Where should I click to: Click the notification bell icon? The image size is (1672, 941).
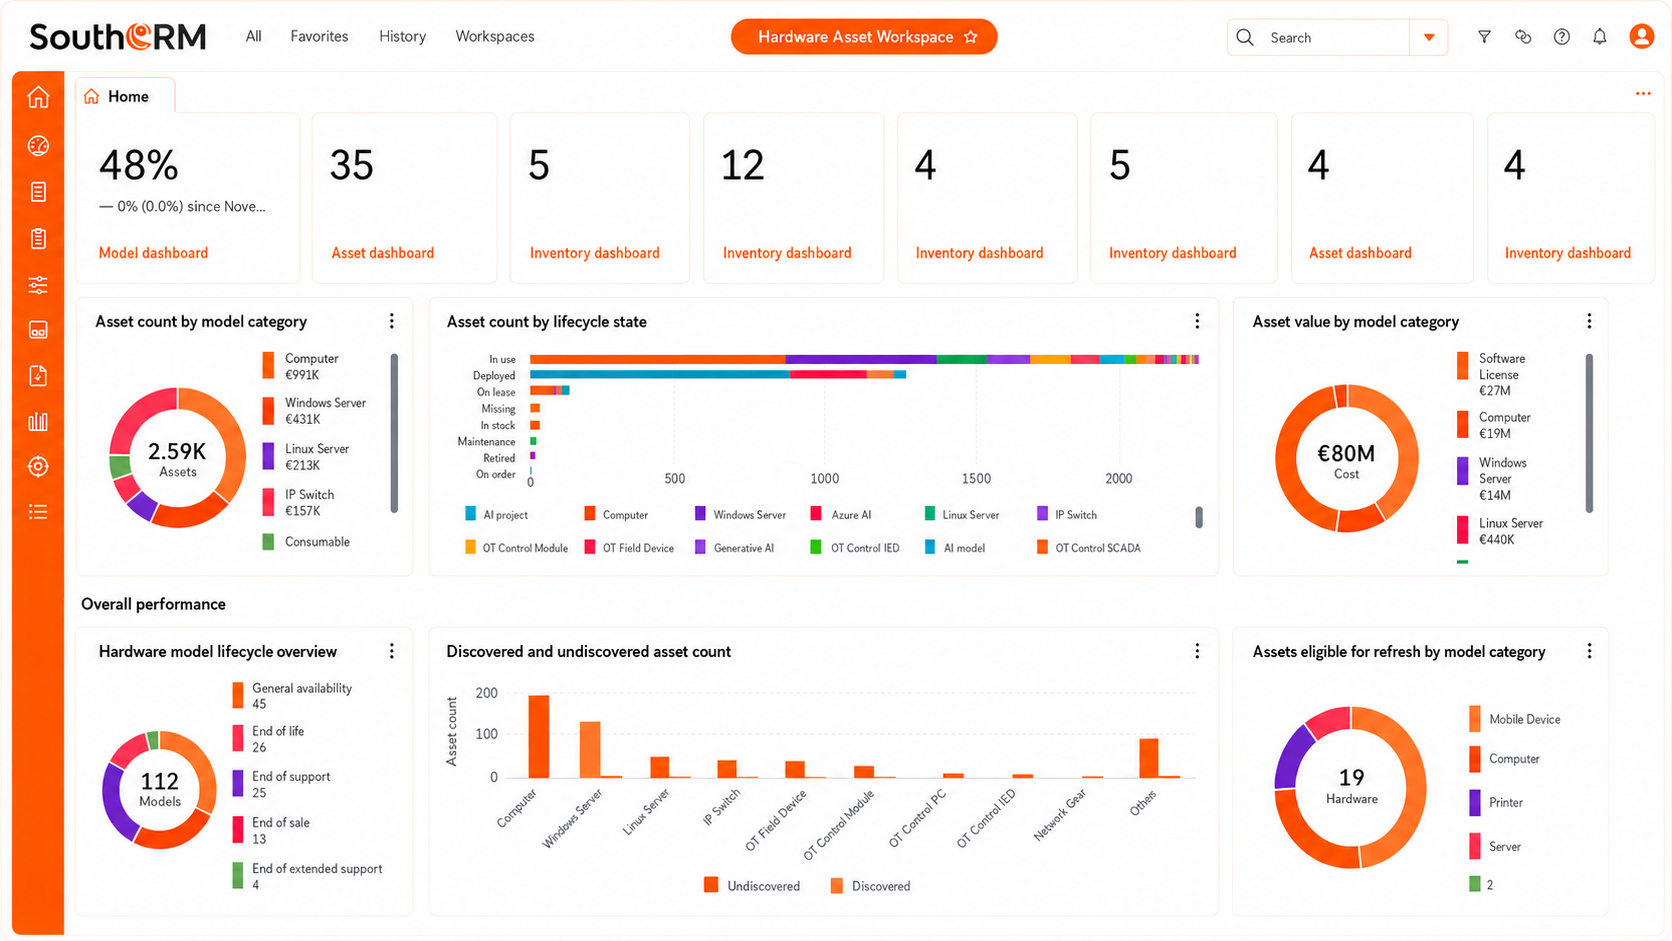tap(1600, 37)
